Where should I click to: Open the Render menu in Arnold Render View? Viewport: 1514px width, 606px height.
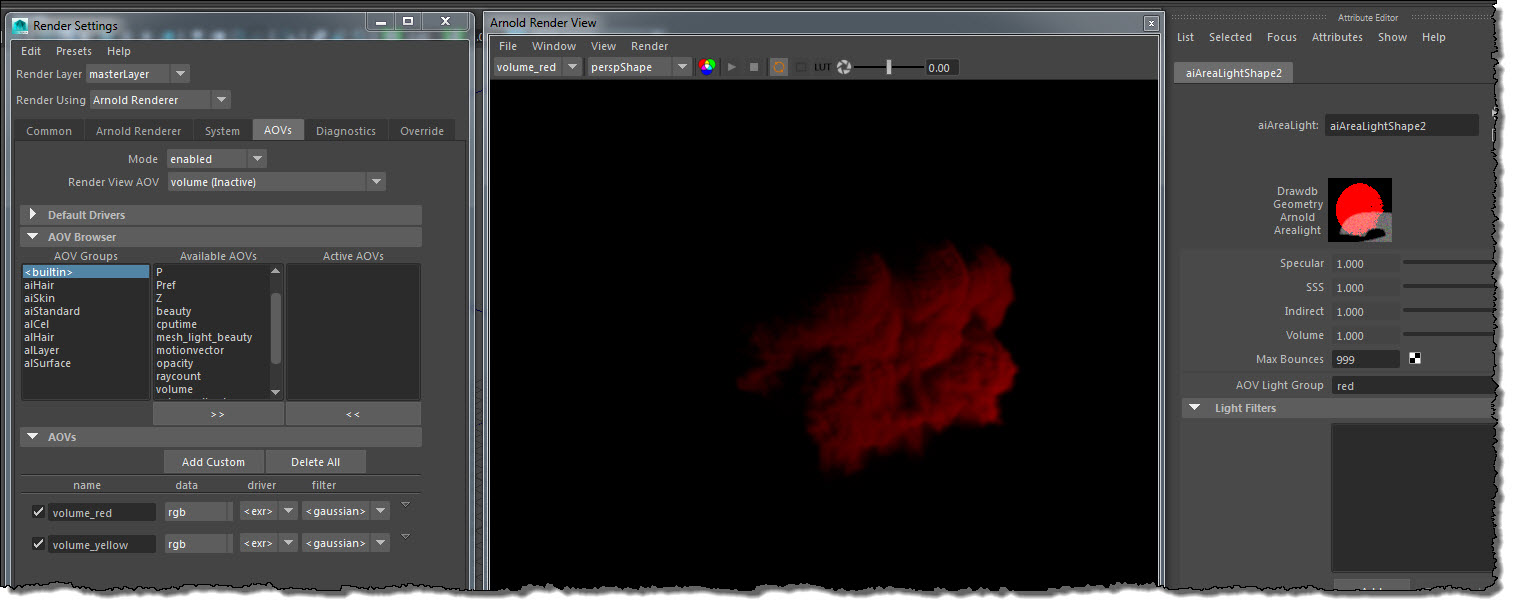649,46
